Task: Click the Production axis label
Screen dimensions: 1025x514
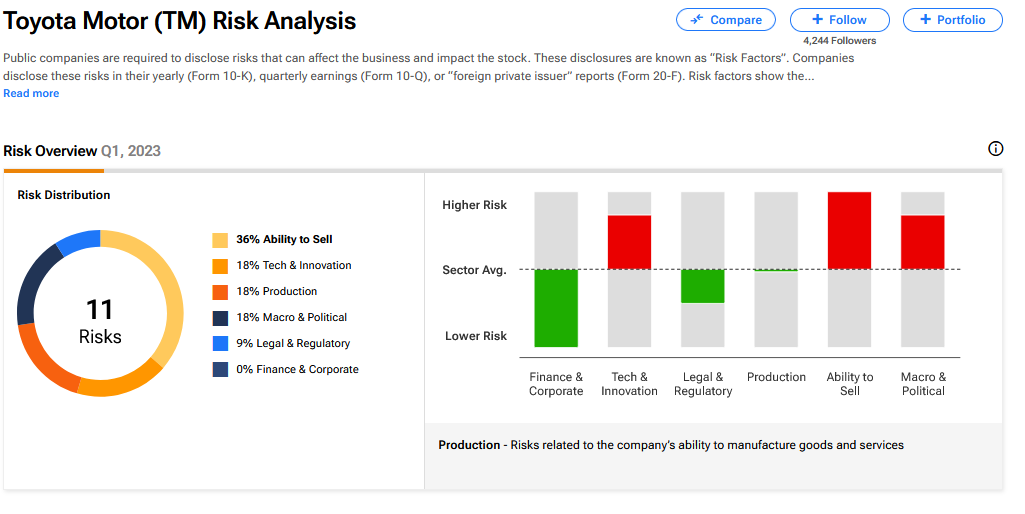Action: [776, 378]
